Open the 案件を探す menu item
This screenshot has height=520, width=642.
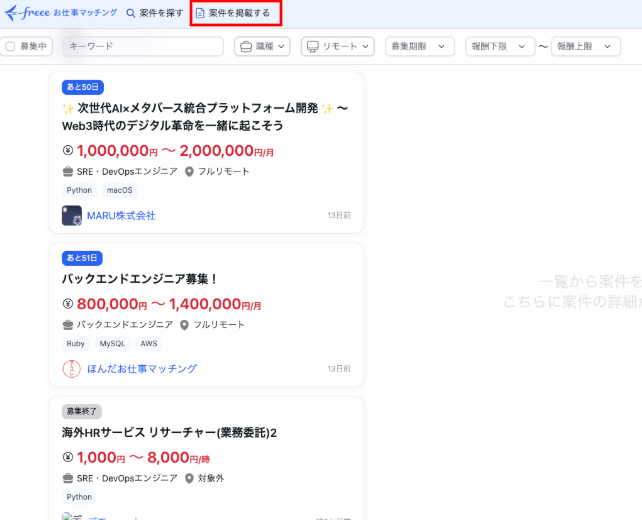[x=155, y=14]
